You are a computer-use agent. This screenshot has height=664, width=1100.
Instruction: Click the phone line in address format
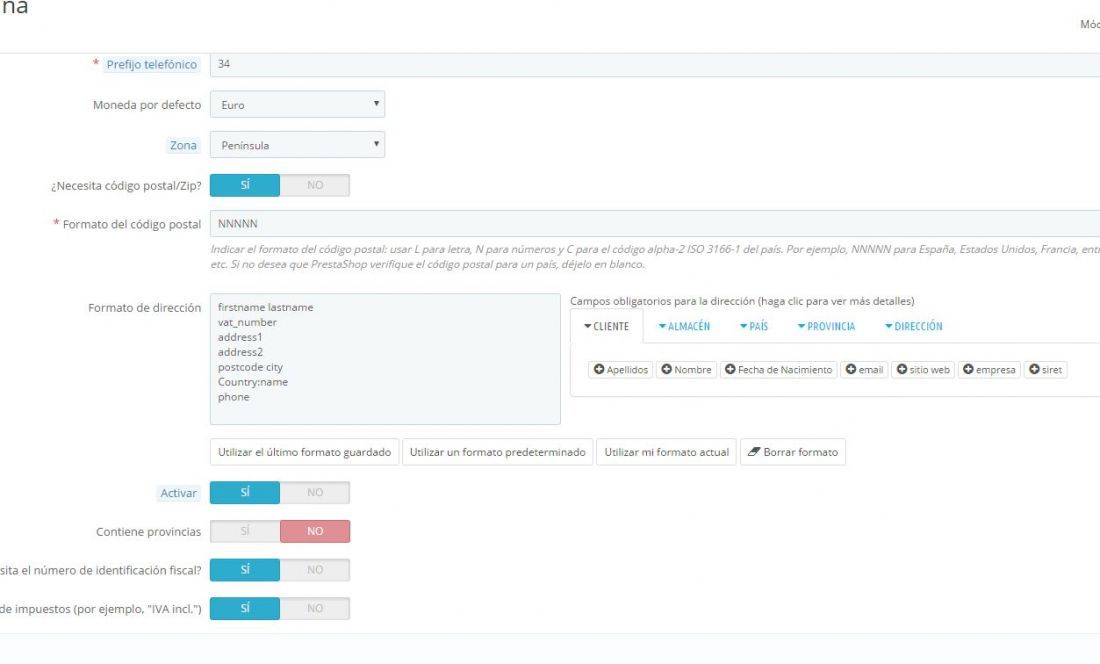point(234,397)
